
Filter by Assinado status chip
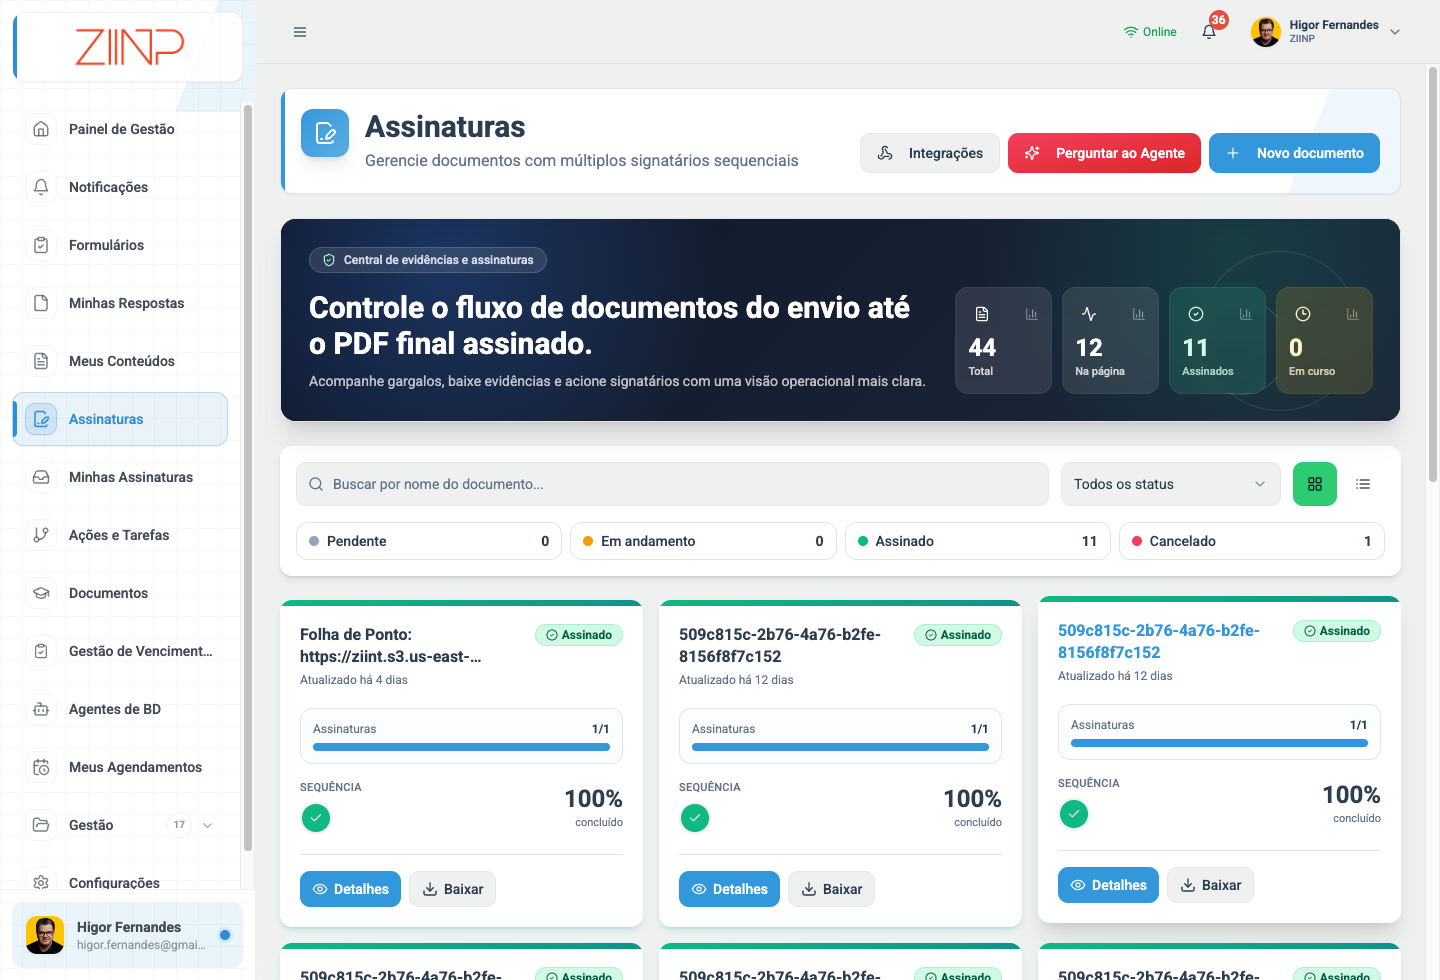[x=978, y=541]
